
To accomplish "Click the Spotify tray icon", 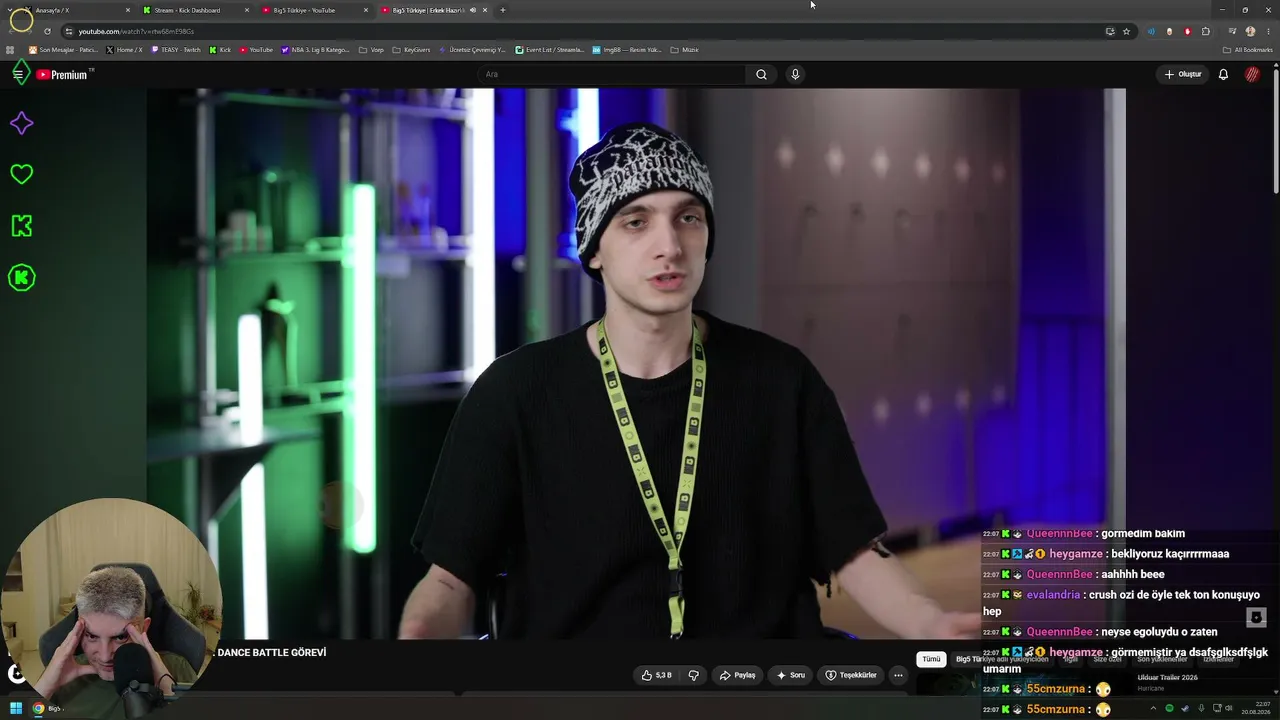I will coord(1169,708).
